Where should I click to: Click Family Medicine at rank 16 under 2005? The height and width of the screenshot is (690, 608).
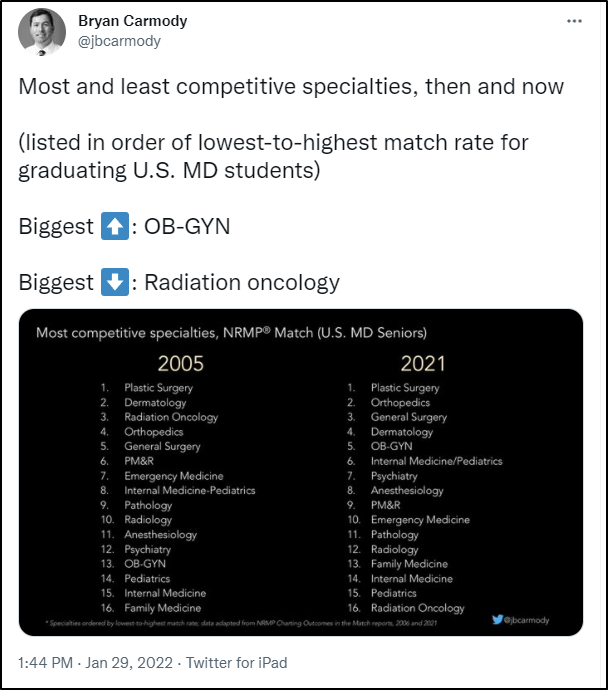(x=162, y=608)
